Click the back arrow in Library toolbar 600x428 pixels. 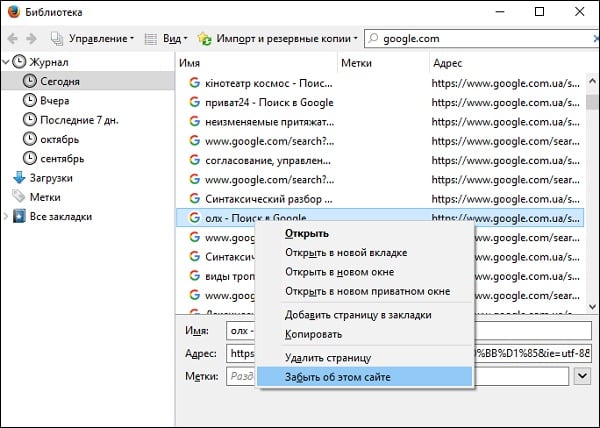[12, 39]
